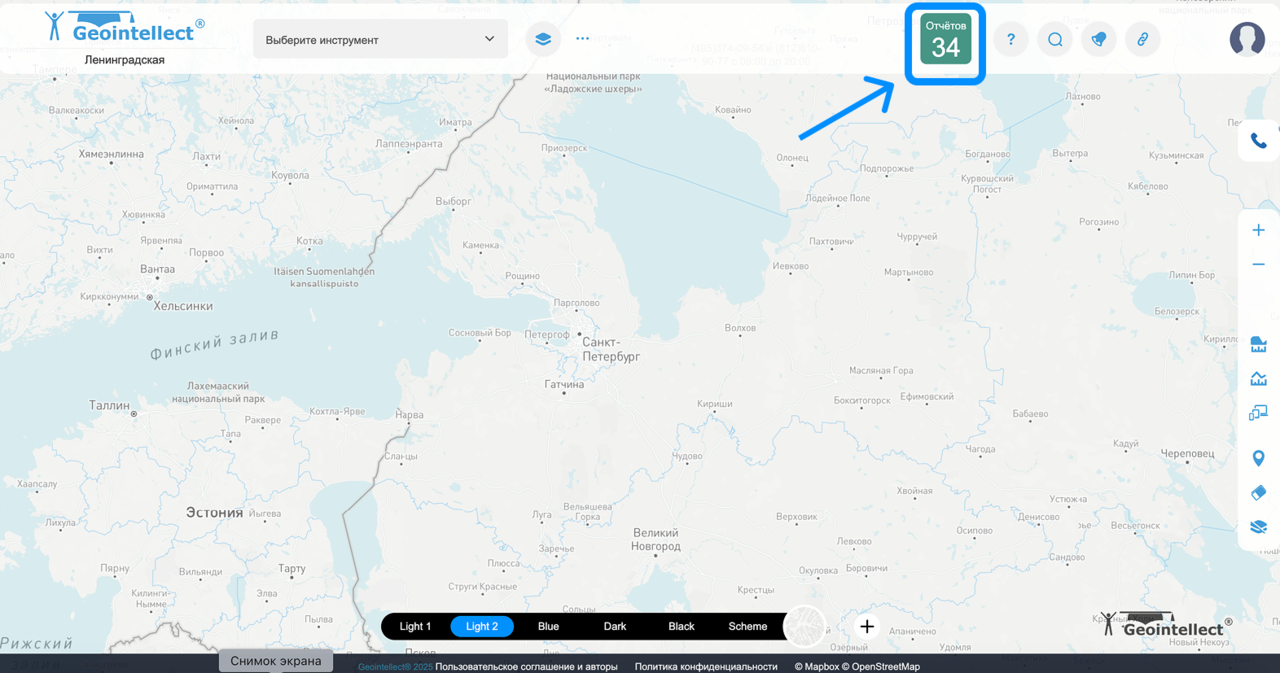Click the search magnifier icon
The height and width of the screenshot is (673, 1280).
pos(1055,40)
